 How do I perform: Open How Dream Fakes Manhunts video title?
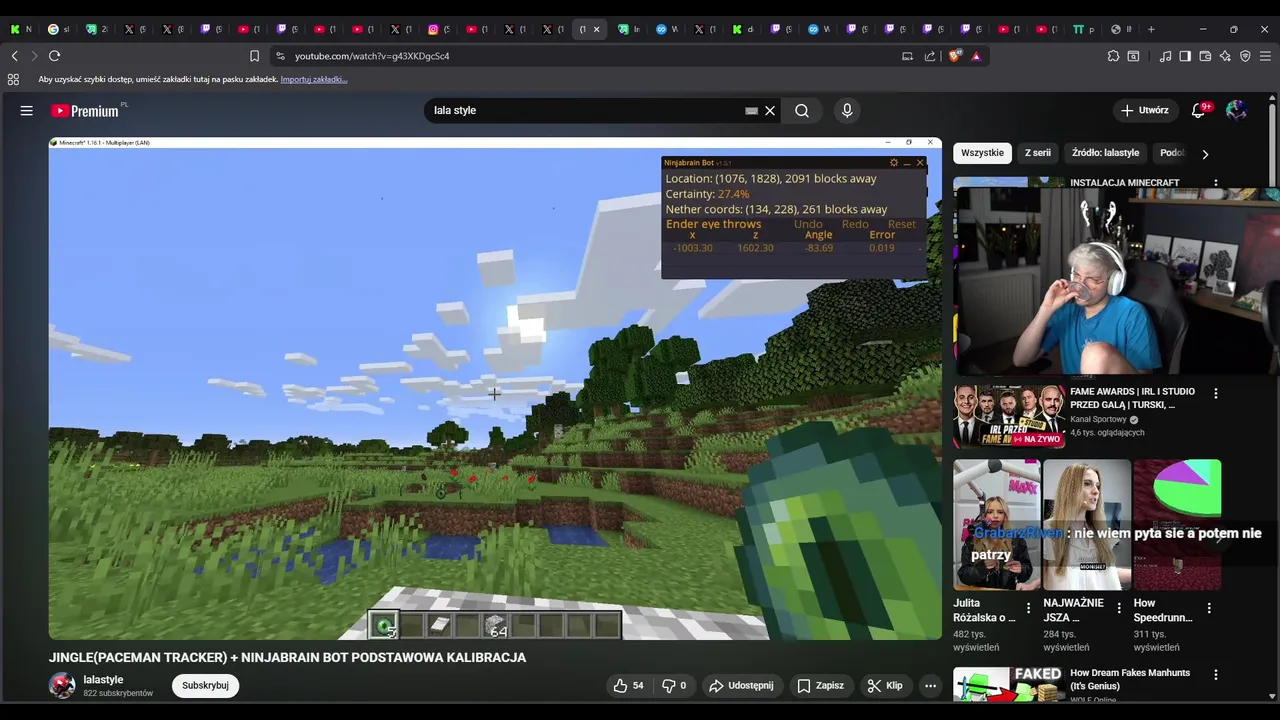click(1130, 680)
